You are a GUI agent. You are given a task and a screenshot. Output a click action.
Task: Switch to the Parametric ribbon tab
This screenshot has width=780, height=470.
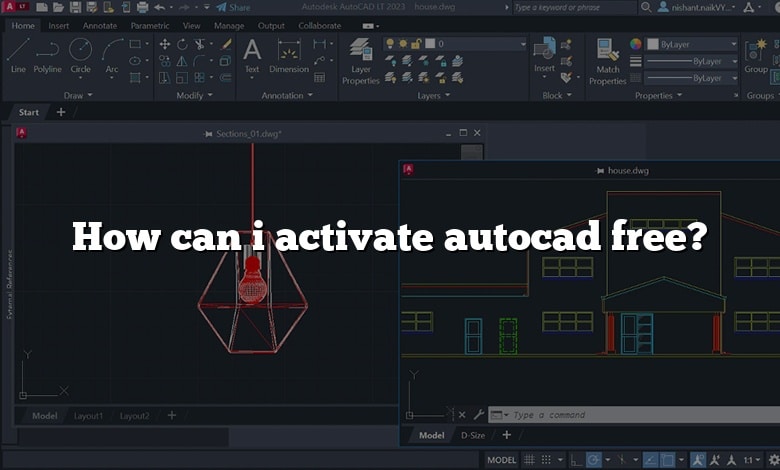[x=150, y=25]
